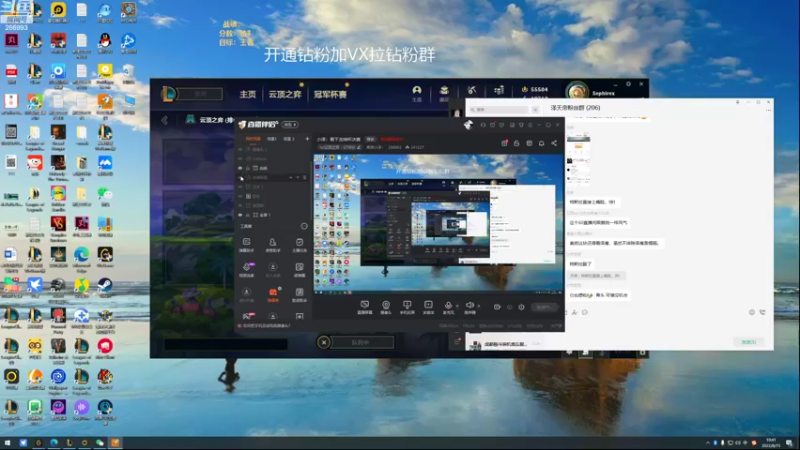This screenshot has height=450, width=800.
Task: Select the WeChat desktop icon
Action: (105, 196)
